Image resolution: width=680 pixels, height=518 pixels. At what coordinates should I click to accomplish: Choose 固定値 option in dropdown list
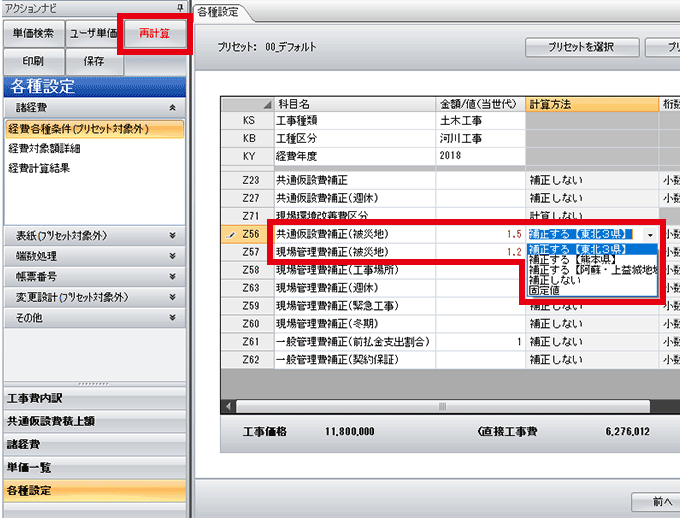point(546,291)
